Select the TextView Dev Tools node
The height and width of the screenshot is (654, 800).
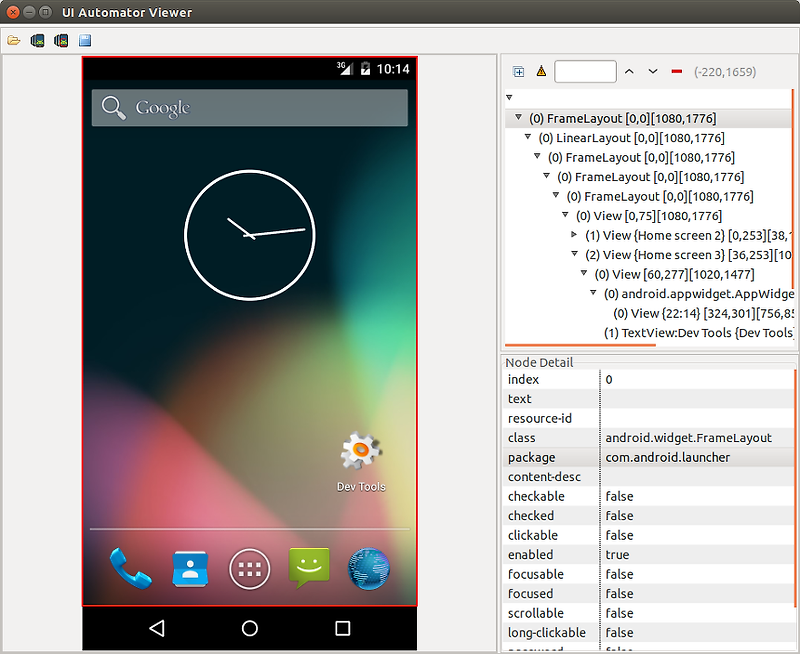coord(690,332)
